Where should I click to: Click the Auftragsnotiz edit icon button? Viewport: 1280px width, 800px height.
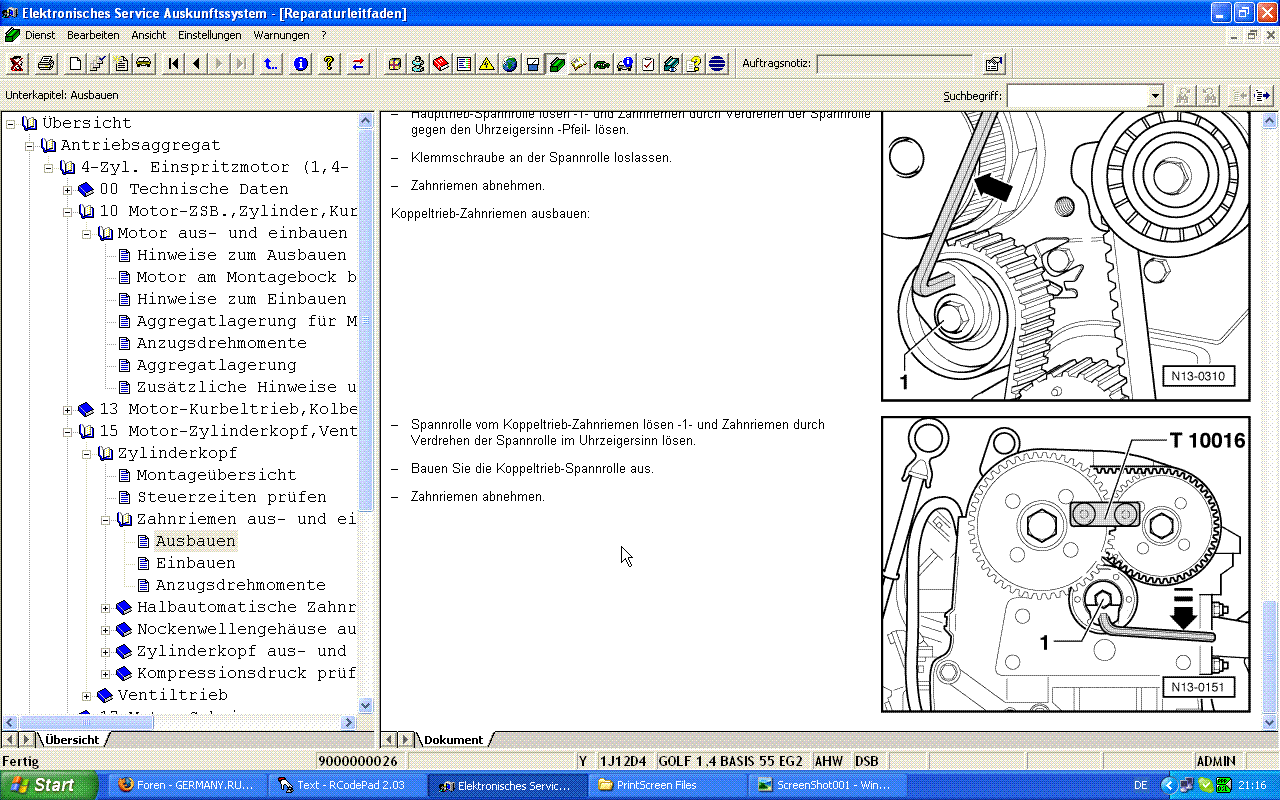coord(993,64)
